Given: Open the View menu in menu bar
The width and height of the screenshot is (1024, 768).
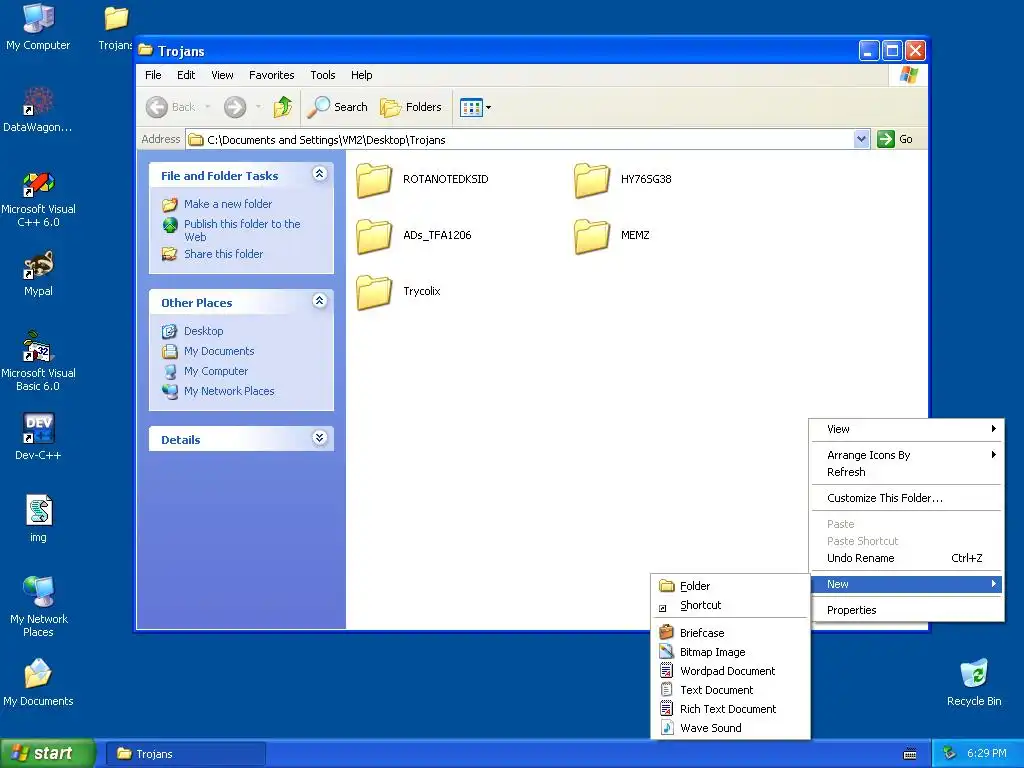Looking at the screenshot, I should point(222,75).
